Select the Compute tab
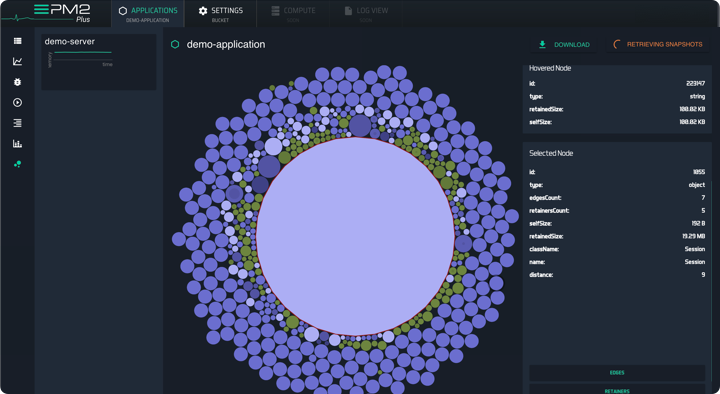Screen dimensions: 720x394 [x=293, y=14]
